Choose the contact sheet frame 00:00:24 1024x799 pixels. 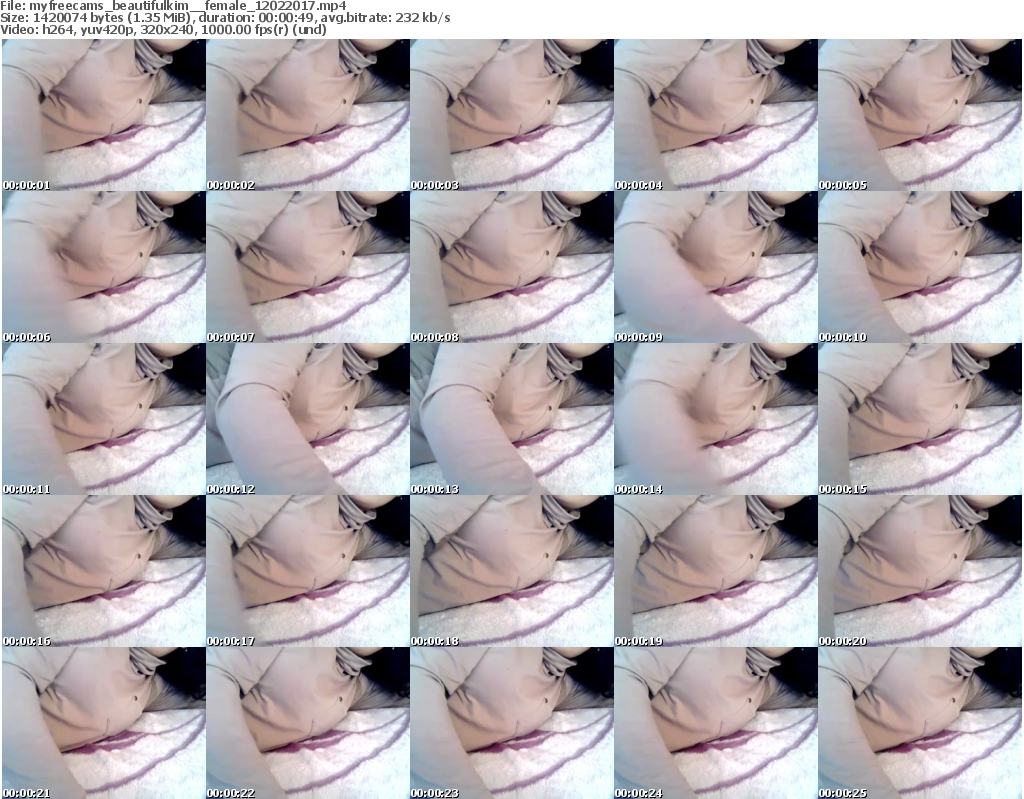[716, 723]
